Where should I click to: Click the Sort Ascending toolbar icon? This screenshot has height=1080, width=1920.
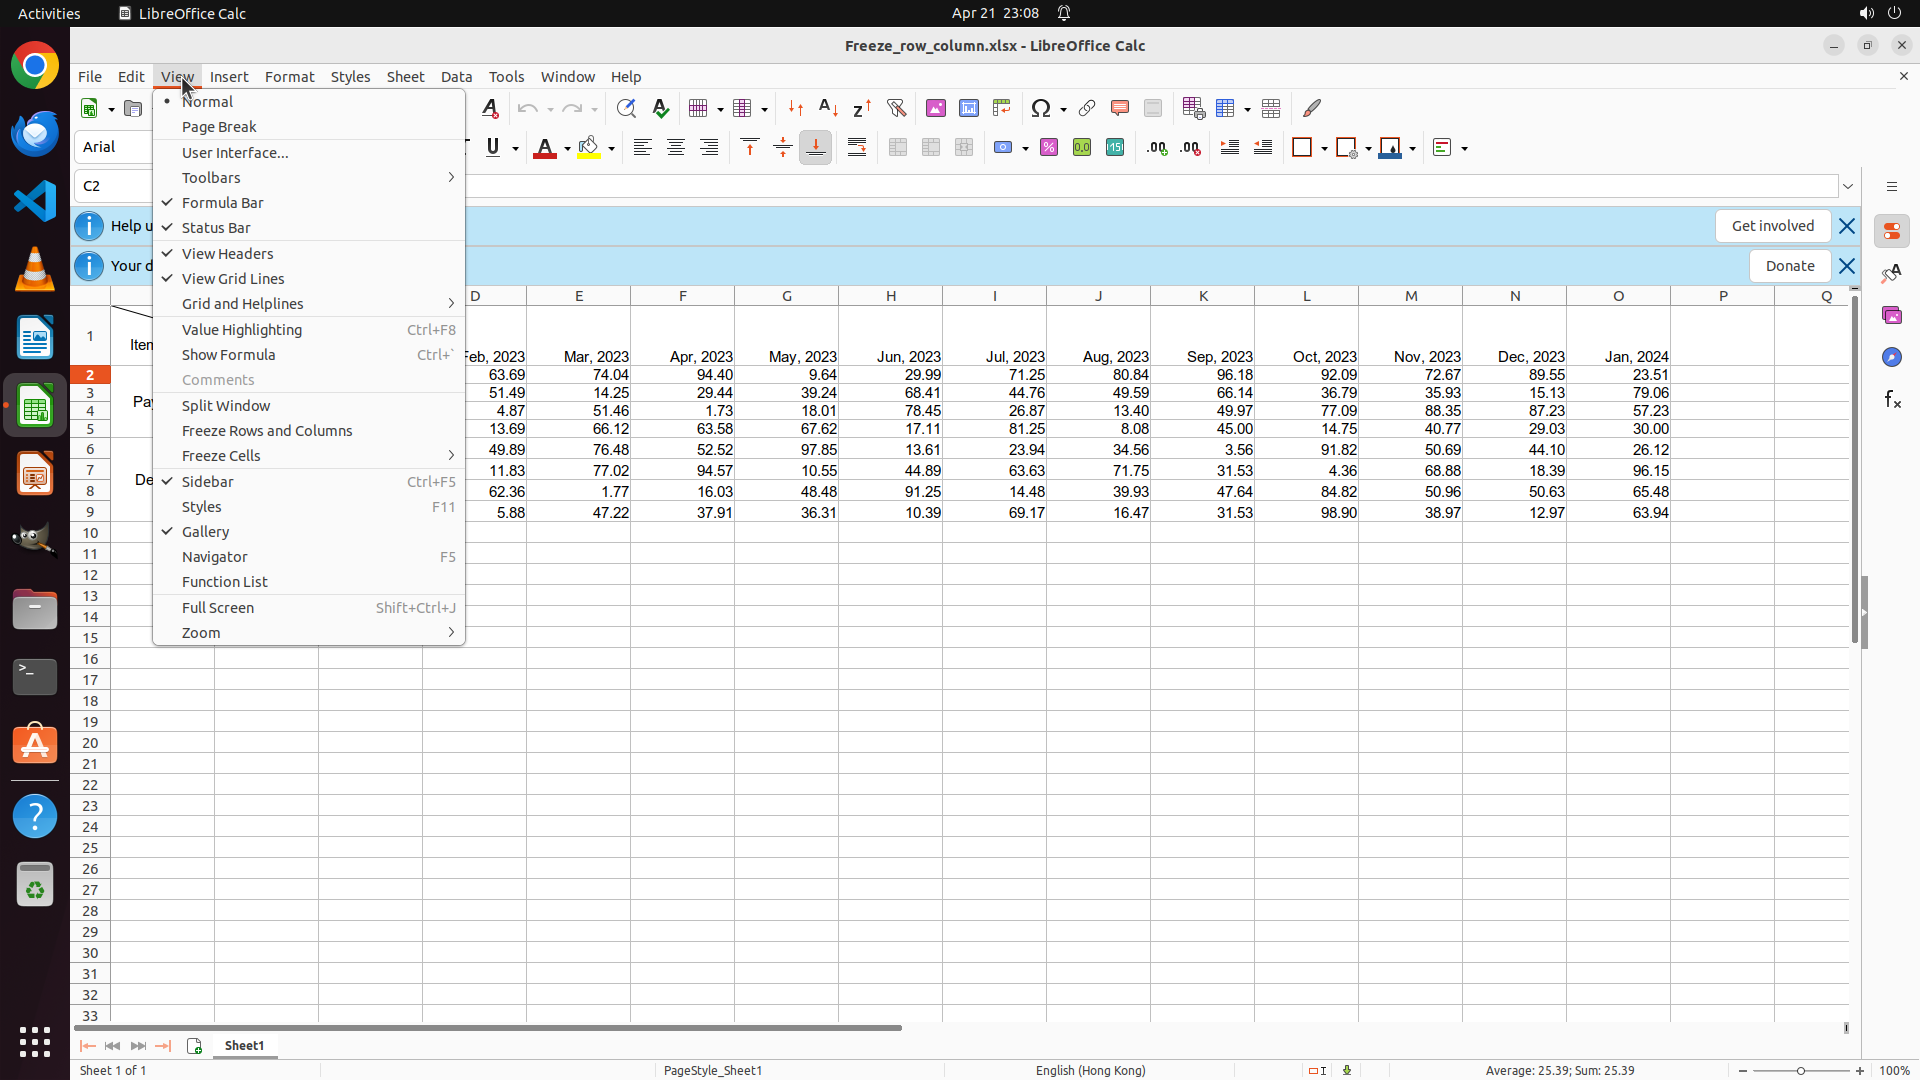pyautogui.click(x=829, y=108)
